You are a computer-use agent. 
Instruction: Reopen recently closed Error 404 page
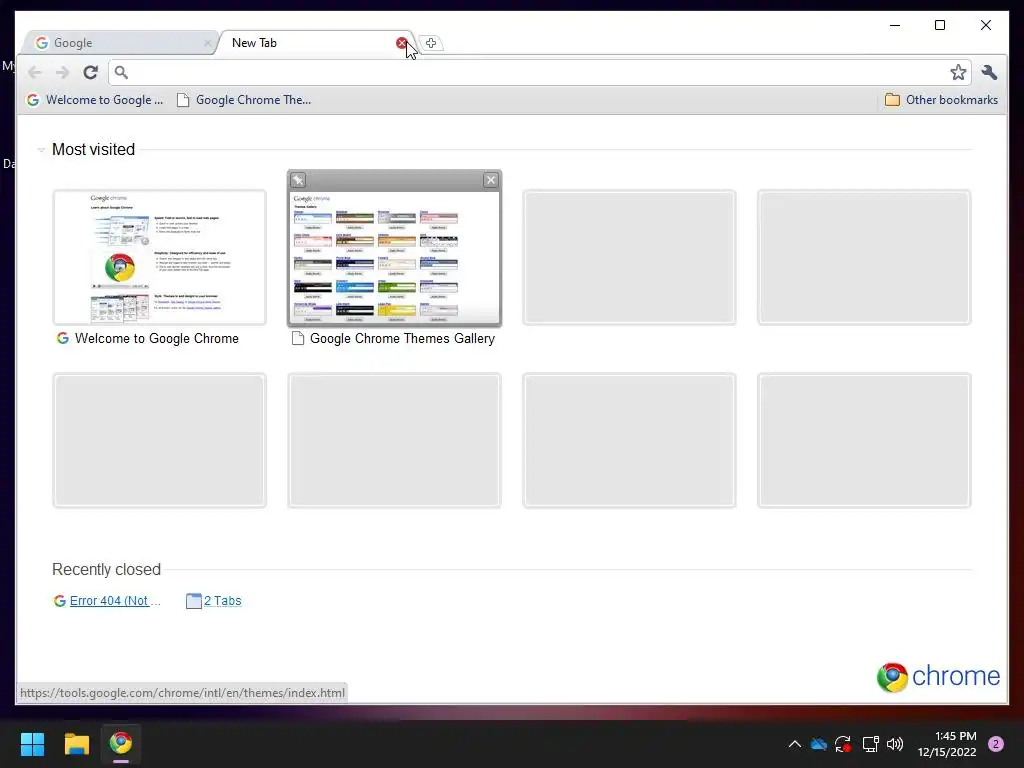point(107,601)
